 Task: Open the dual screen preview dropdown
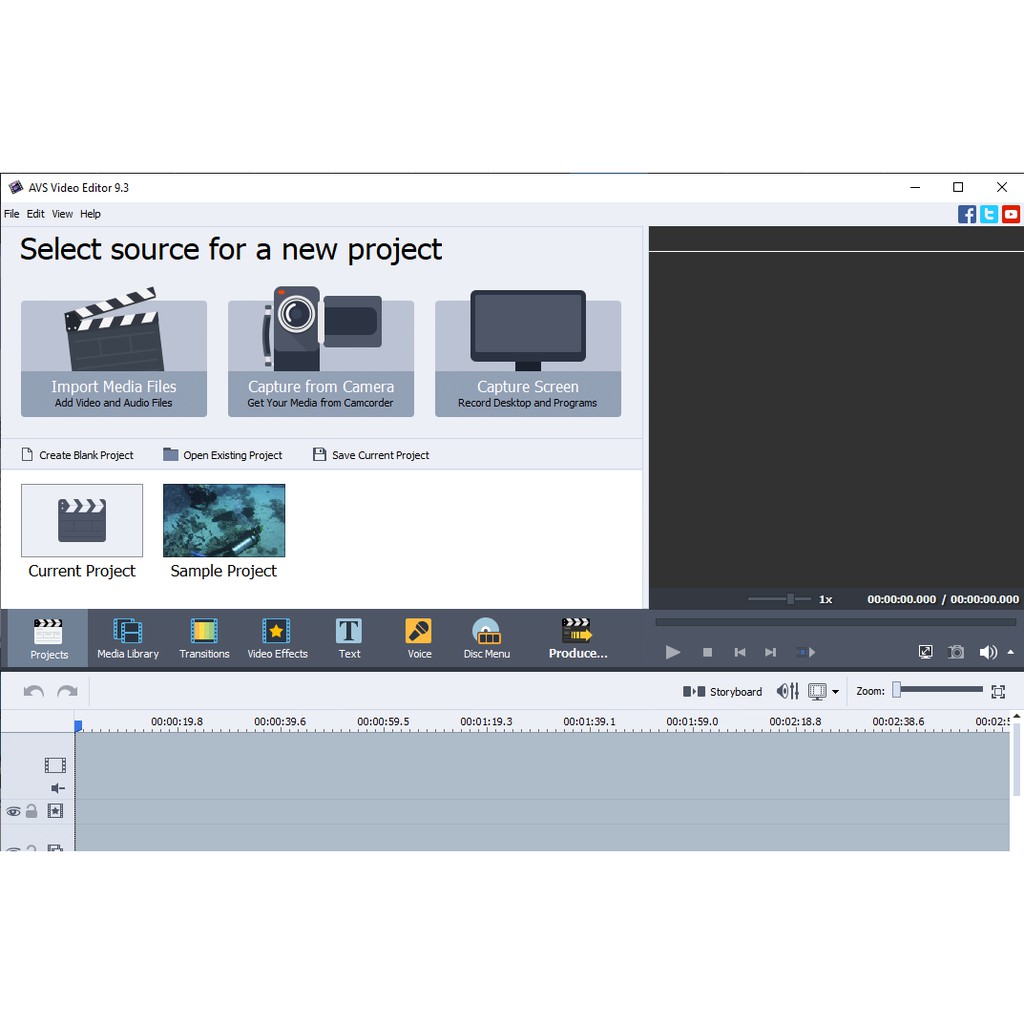point(836,691)
